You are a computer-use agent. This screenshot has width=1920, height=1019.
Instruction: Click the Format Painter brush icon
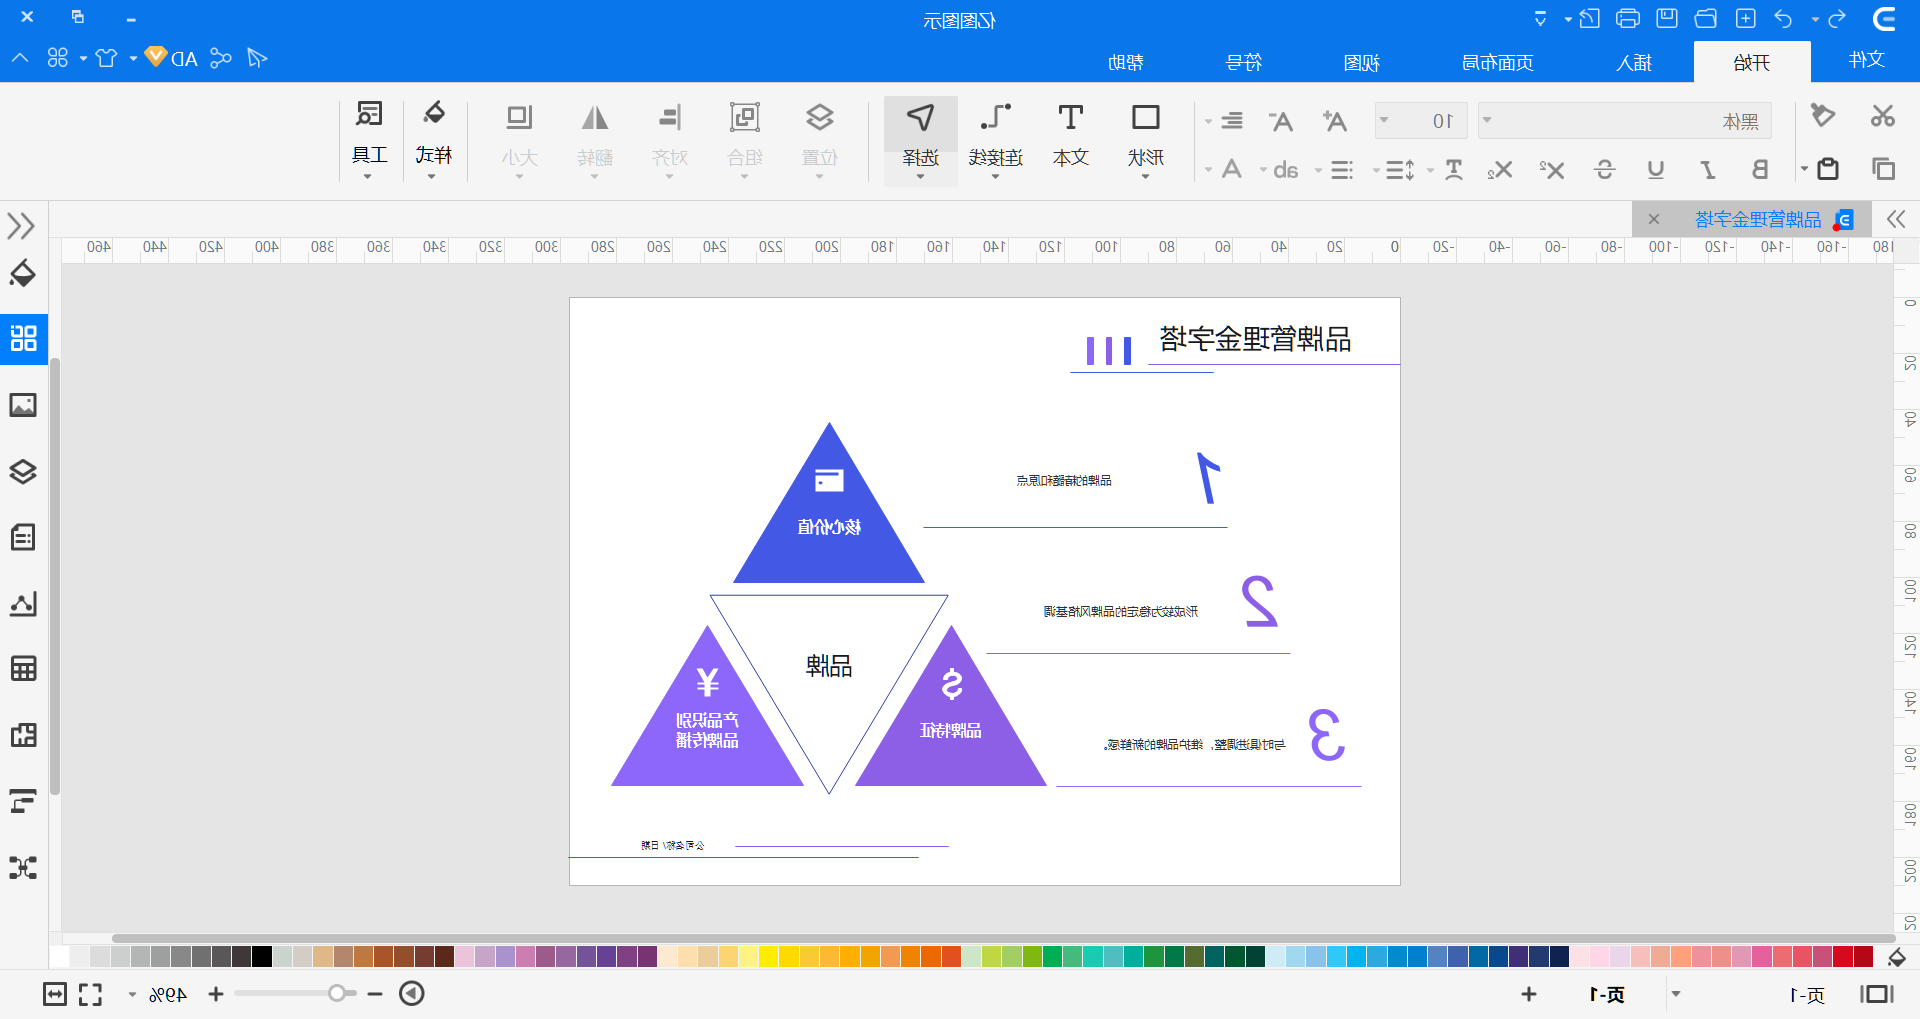click(x=1823, y=116)
